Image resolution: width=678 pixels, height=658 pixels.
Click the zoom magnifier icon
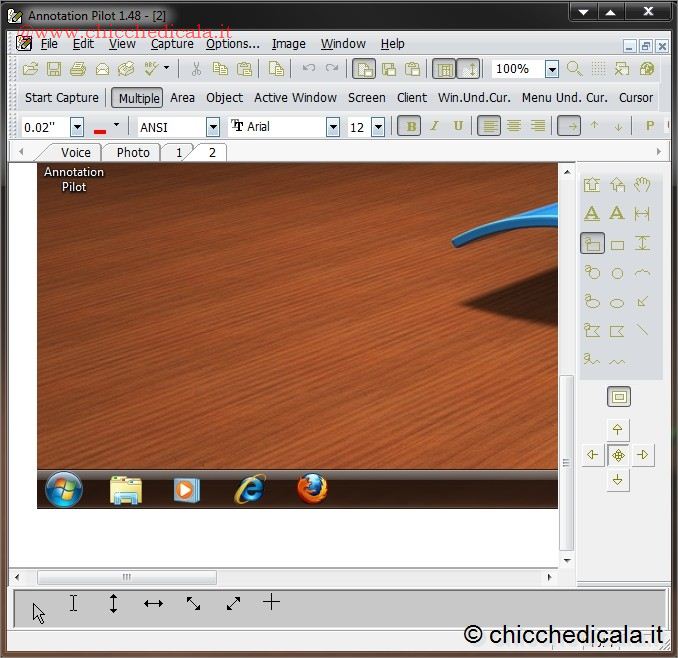574,69
